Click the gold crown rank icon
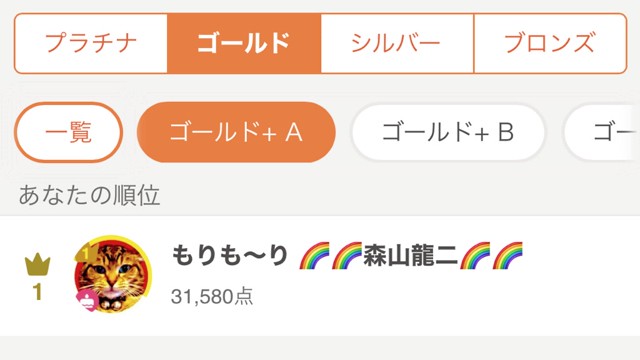640x360 pixels. tap(38, 264)
